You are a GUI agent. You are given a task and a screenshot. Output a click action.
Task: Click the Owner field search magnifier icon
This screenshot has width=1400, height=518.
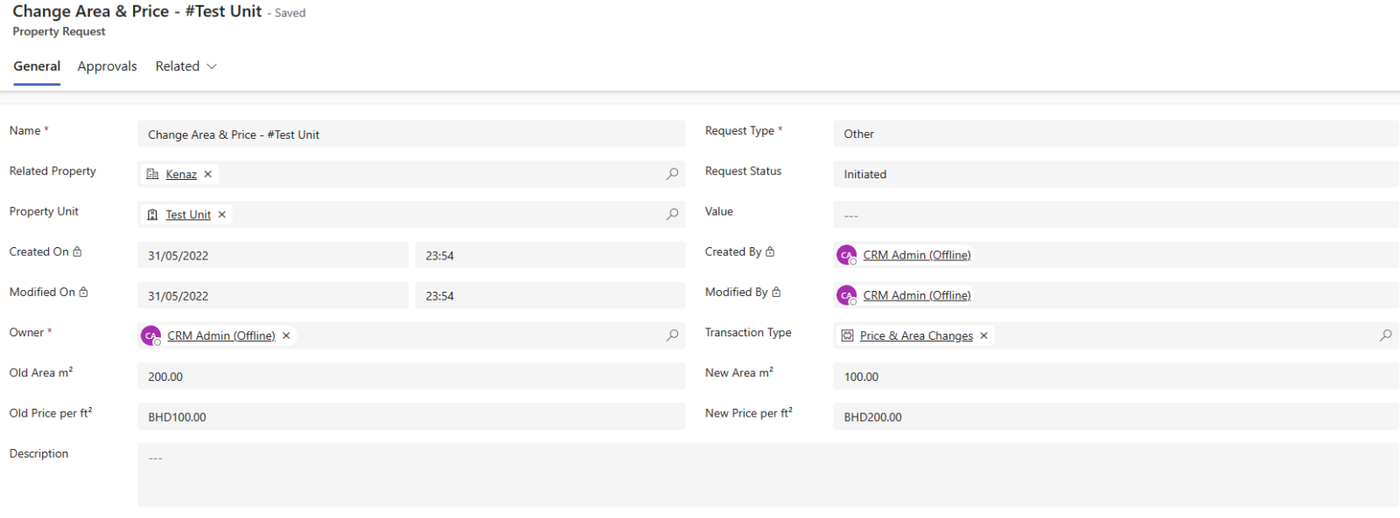673,336
